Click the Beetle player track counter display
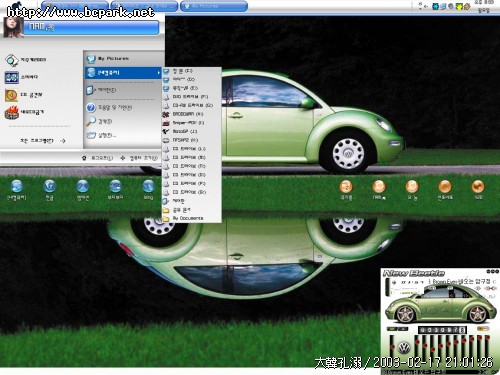The height and width of the screenshot is (375, 500). pos(442,330)
